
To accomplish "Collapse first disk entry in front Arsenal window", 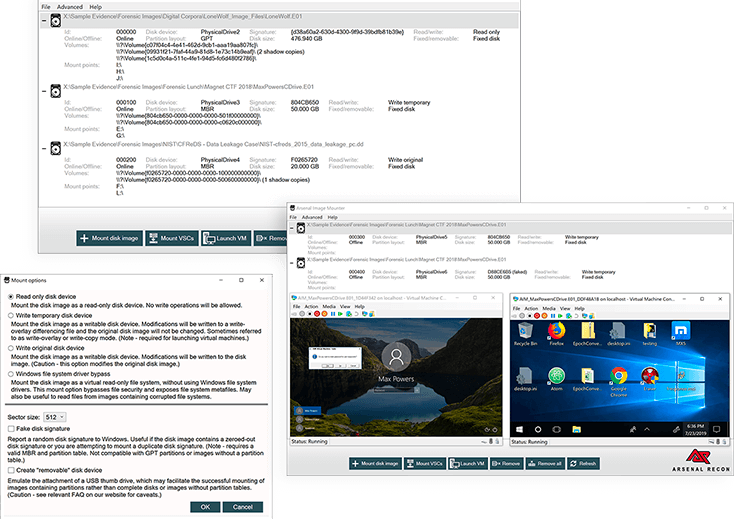I will (x=292, y=228).
